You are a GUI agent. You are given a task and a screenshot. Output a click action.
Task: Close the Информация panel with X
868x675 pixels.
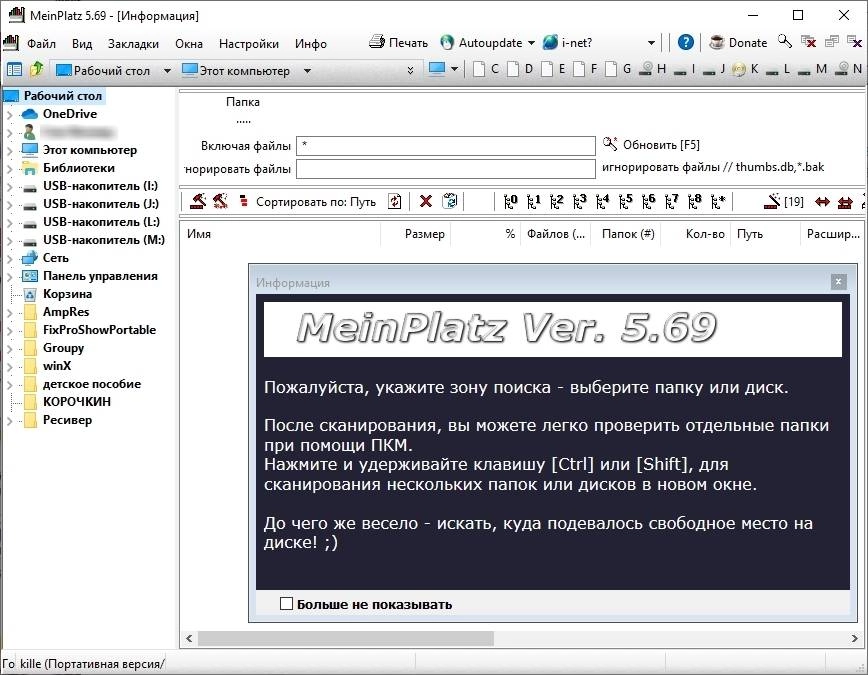point(838,282)
